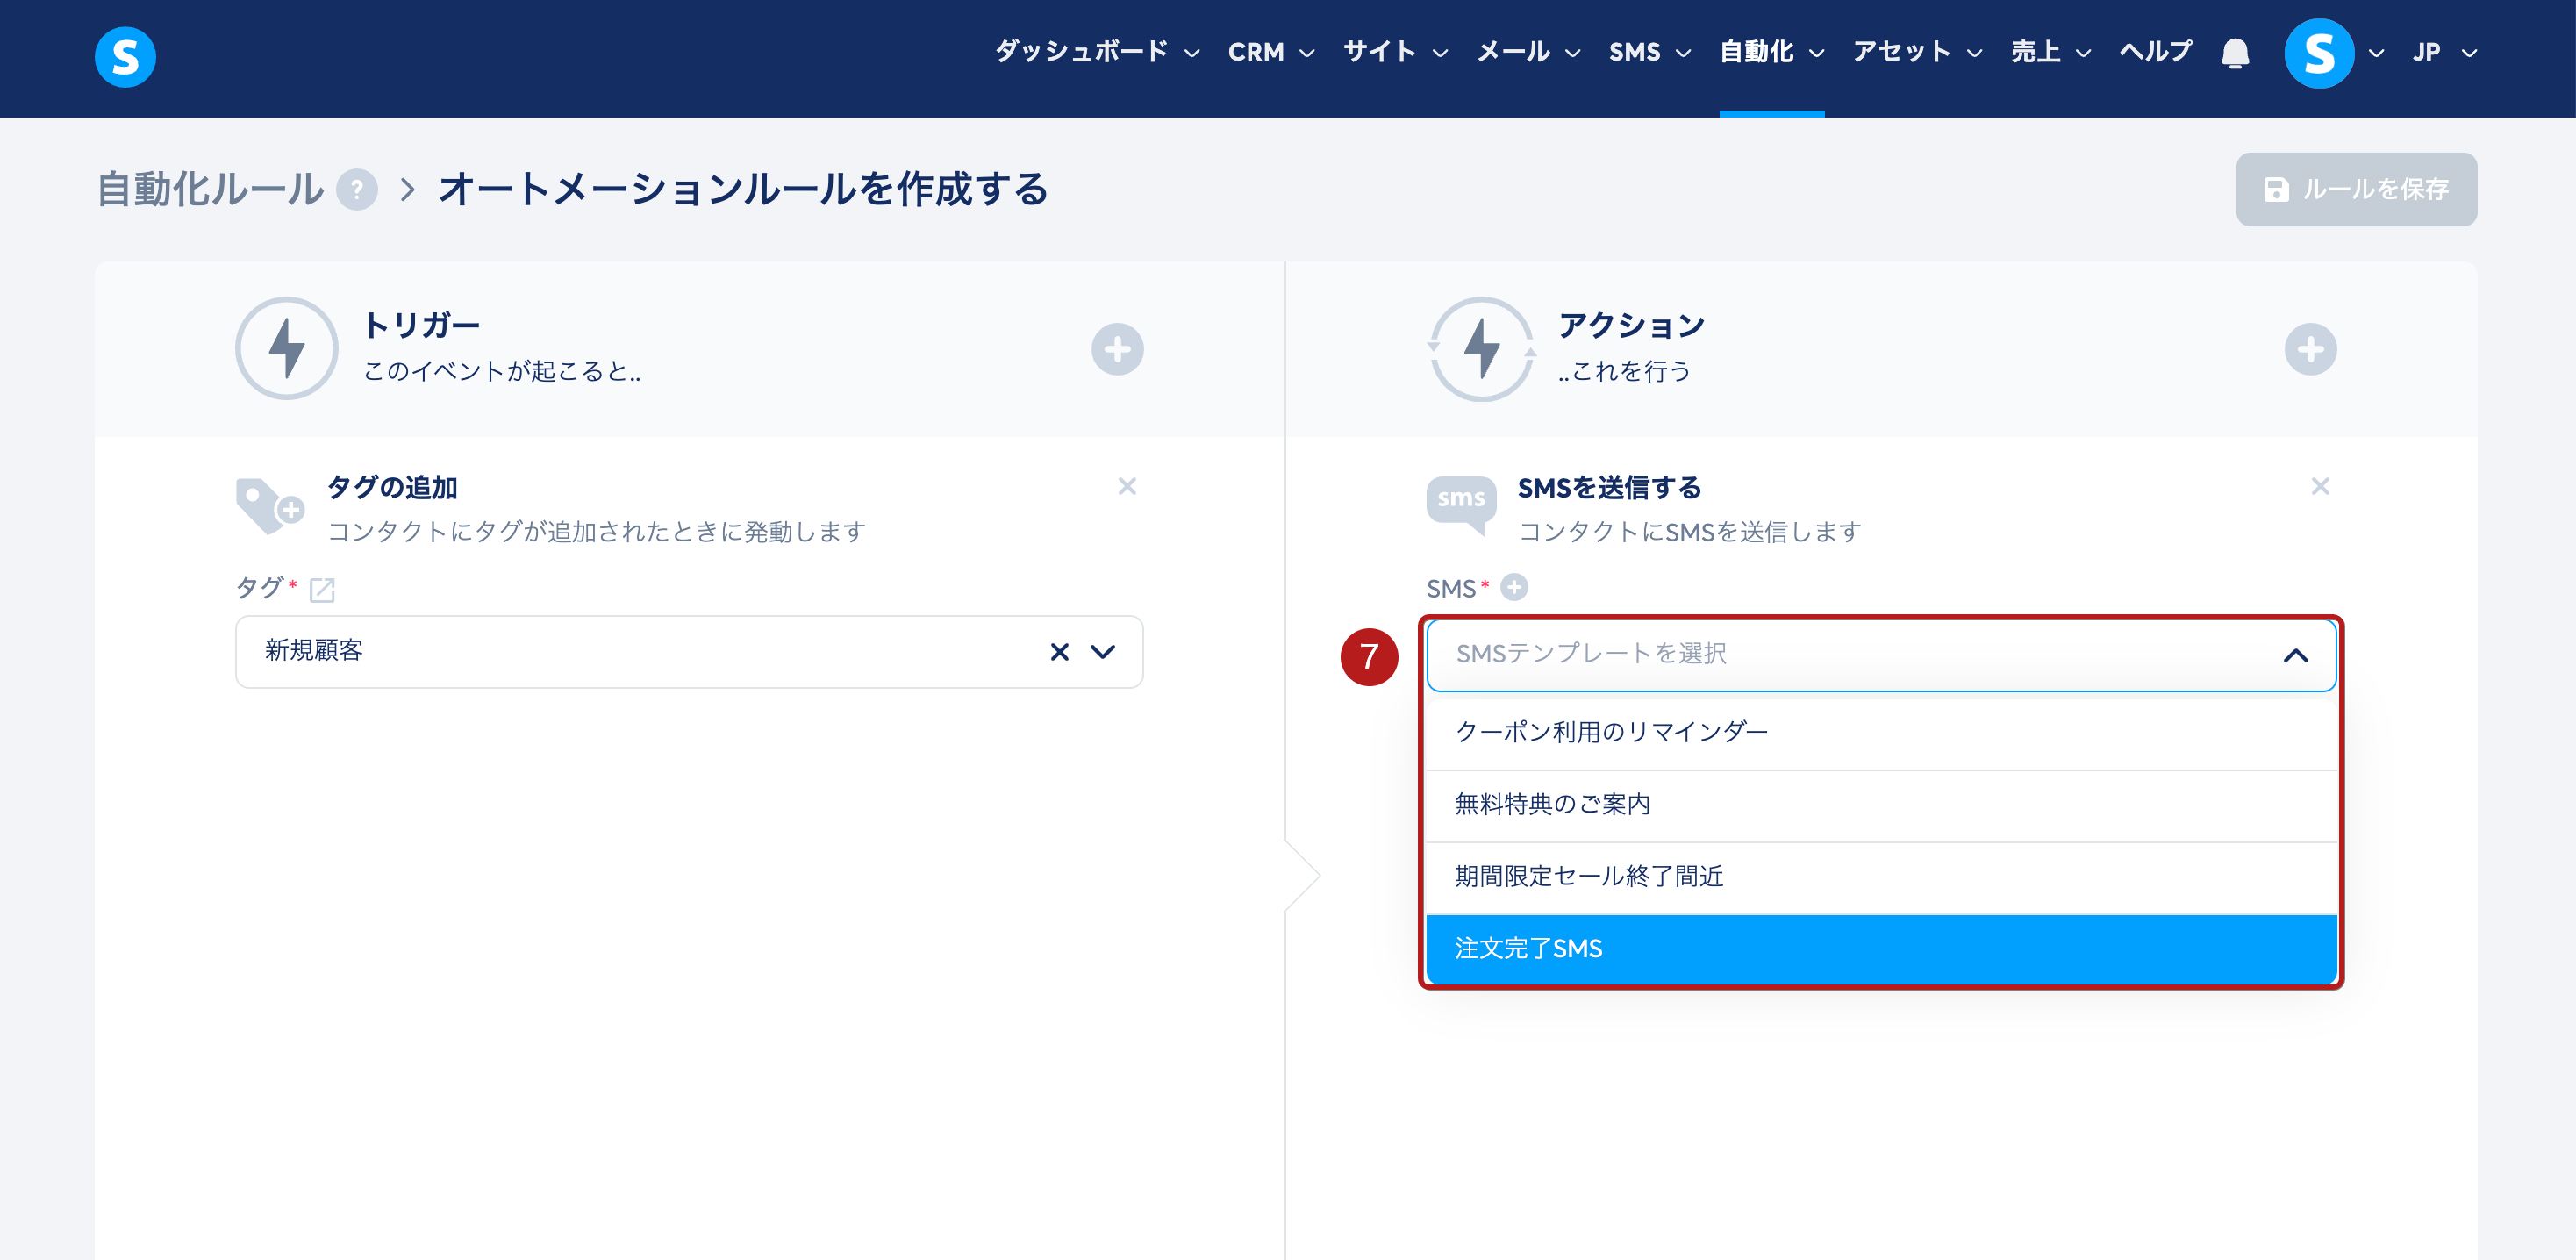2576x1260 pixels.
Task: Open the メール menu
Action: point(1528,52)
